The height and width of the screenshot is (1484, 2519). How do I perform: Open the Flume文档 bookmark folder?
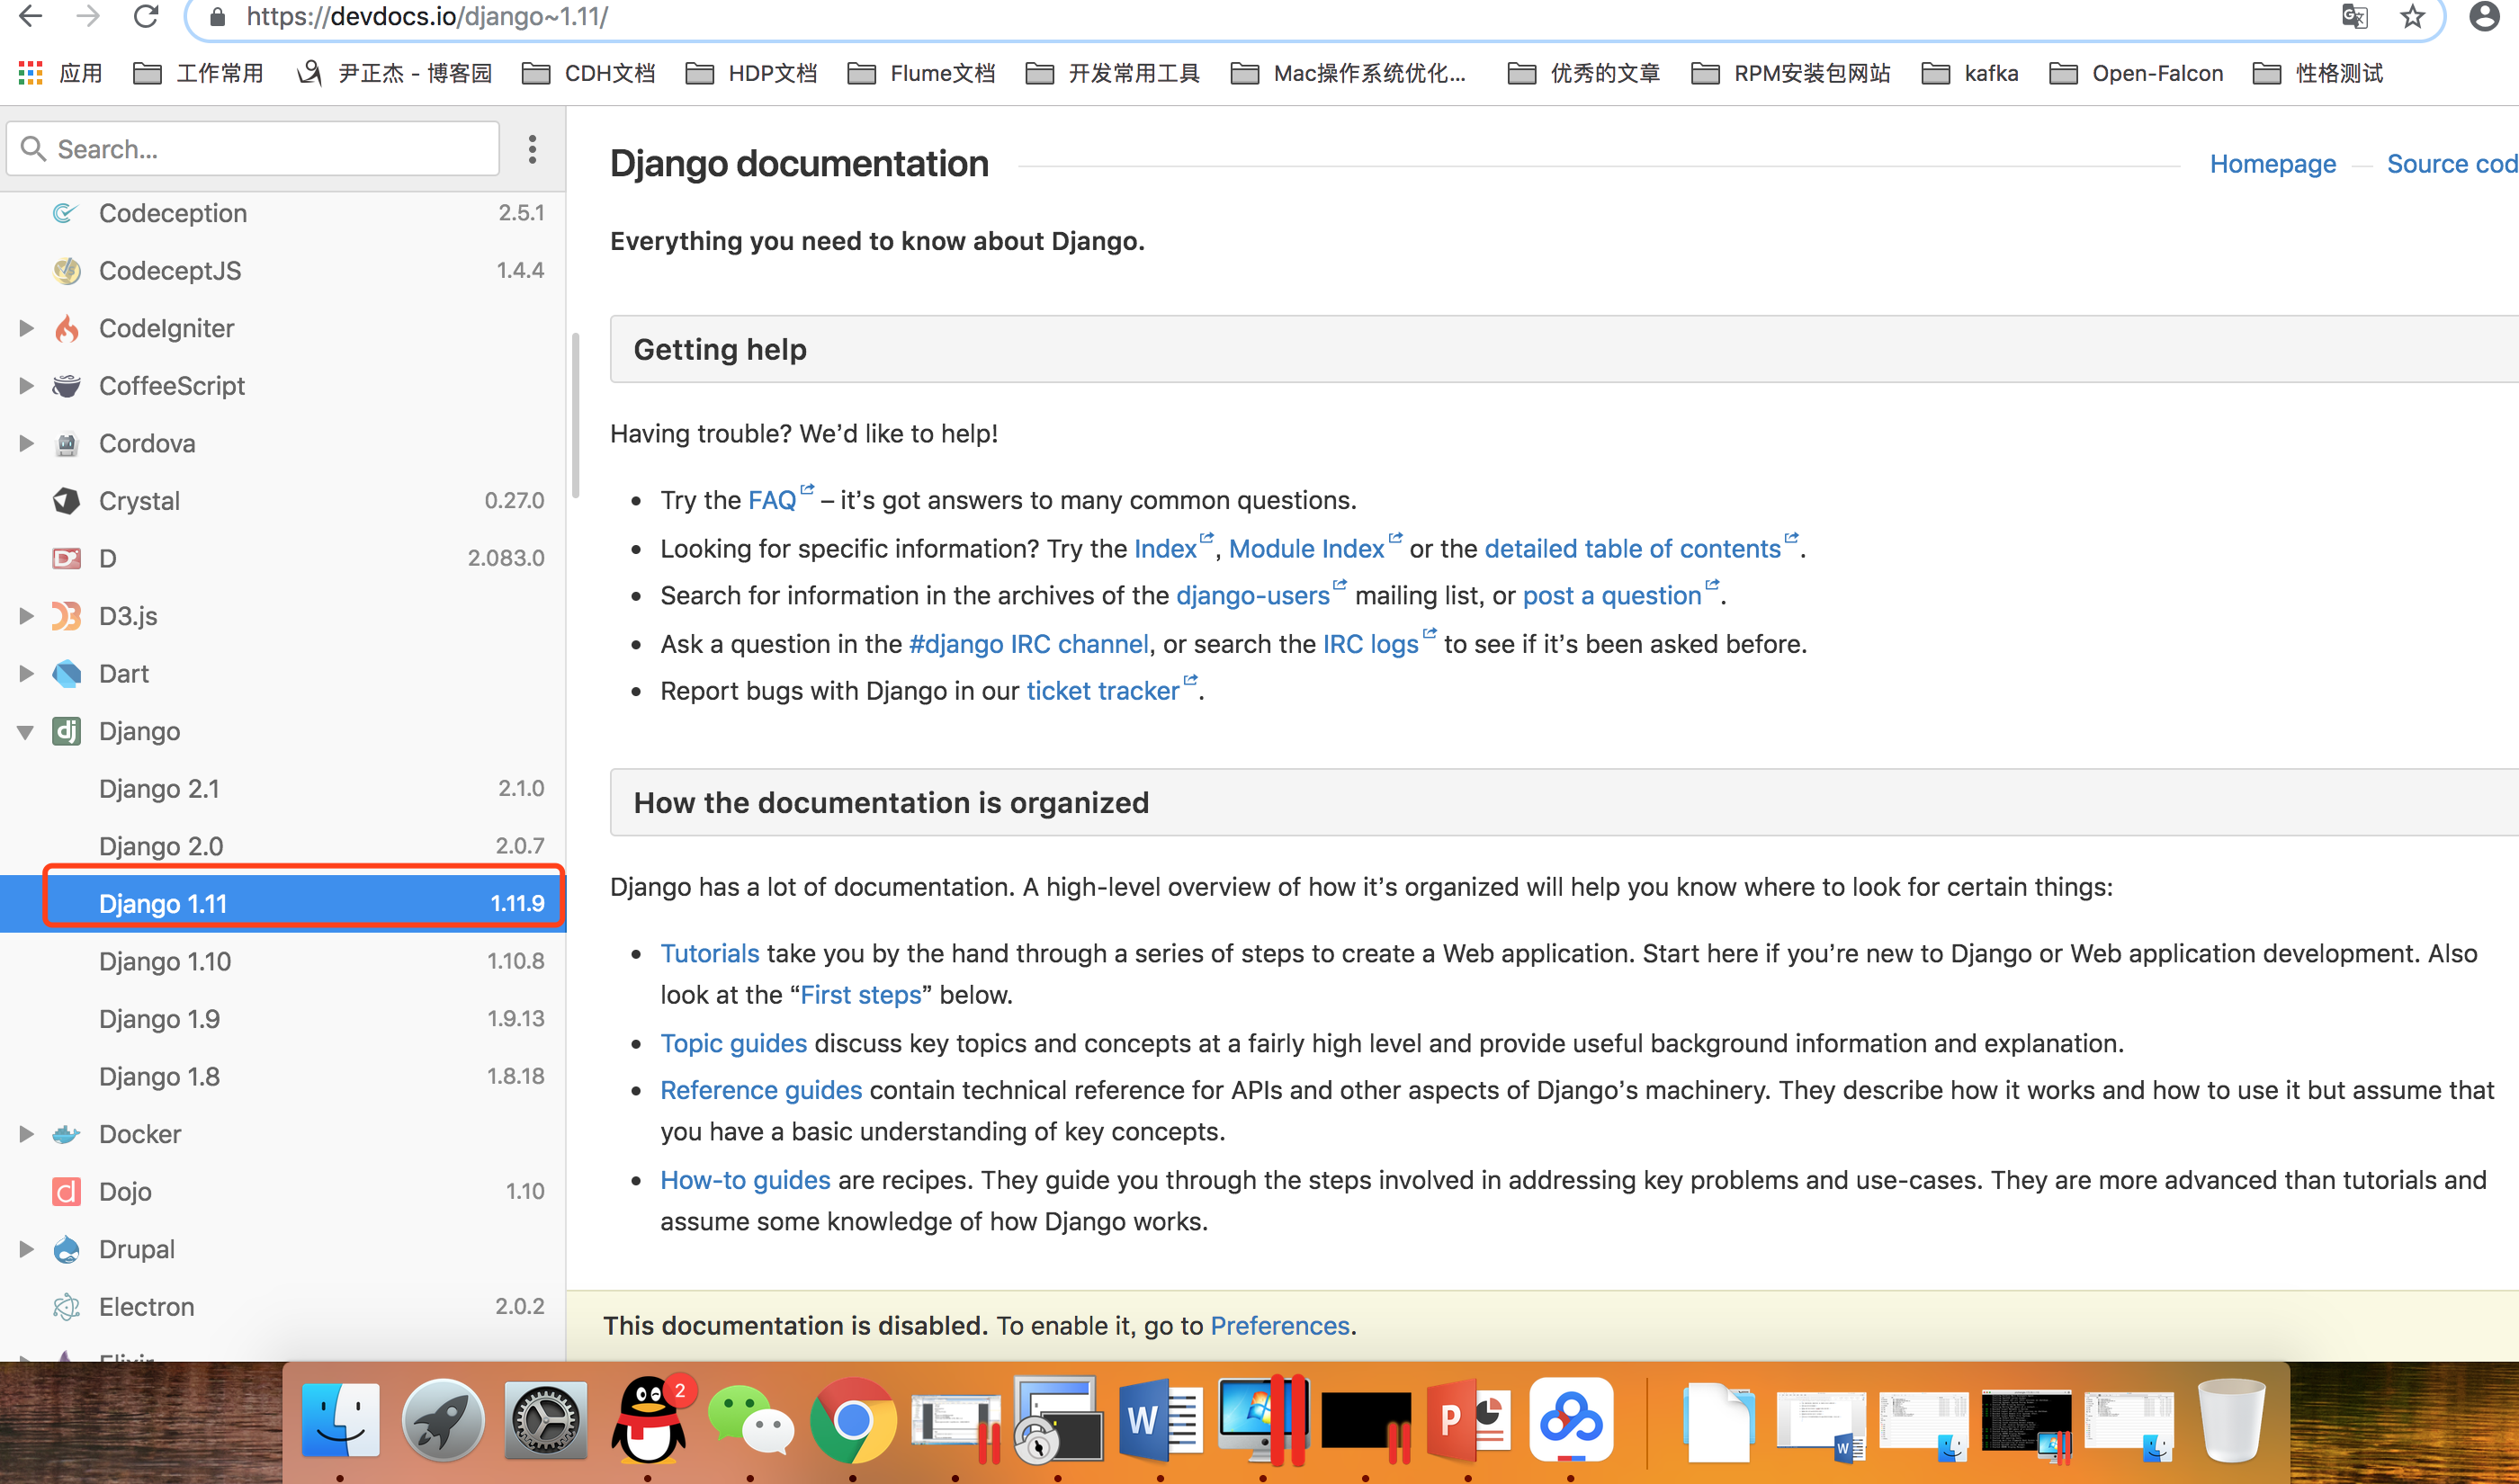[x=921, y=73]
